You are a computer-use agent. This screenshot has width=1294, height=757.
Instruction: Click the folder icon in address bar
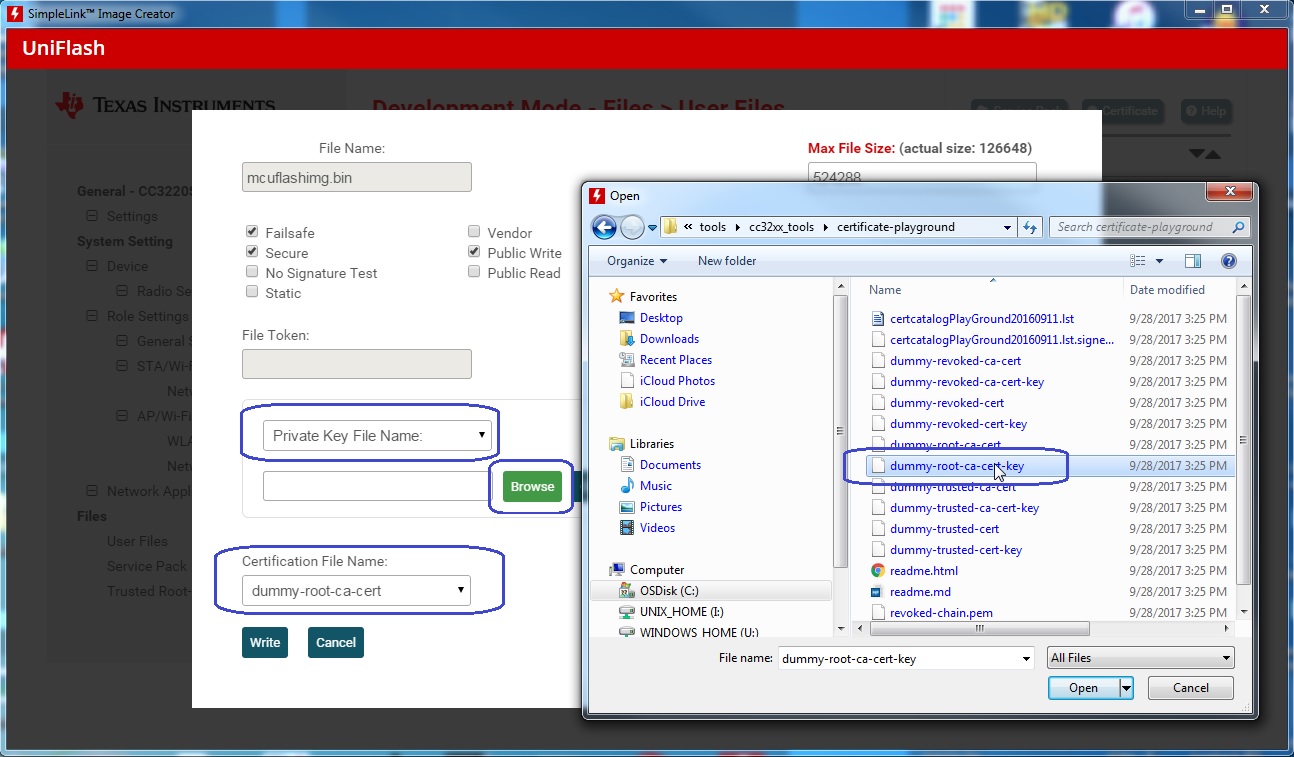point(671,227)
